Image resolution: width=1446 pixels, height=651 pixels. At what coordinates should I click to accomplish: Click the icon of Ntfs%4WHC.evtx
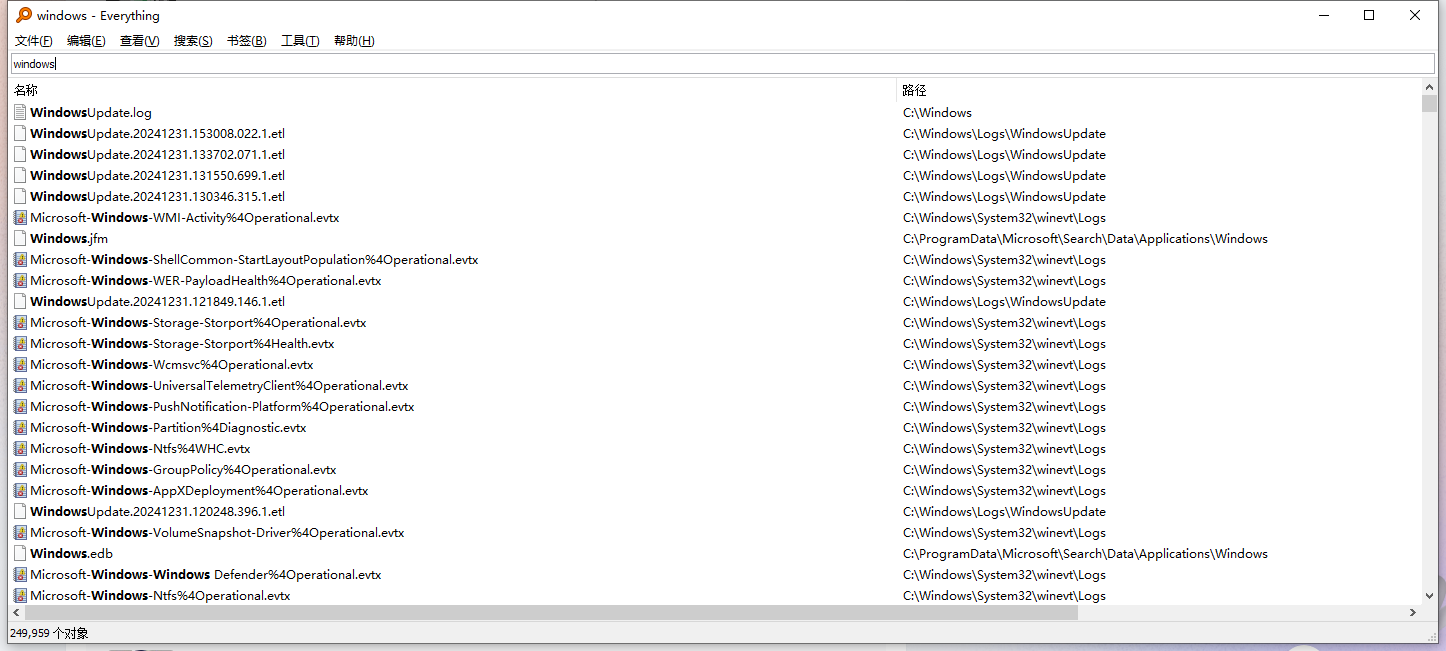point(20,449)
